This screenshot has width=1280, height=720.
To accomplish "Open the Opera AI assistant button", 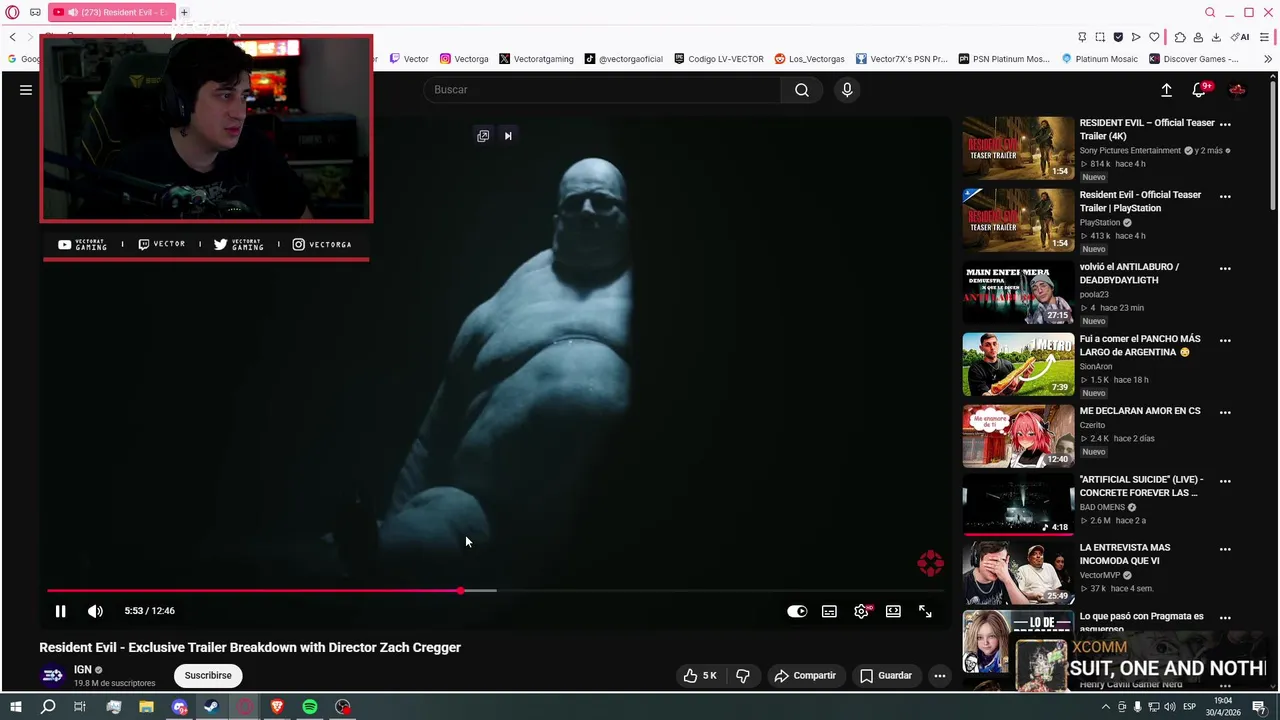I will (x=1240, y=37).
